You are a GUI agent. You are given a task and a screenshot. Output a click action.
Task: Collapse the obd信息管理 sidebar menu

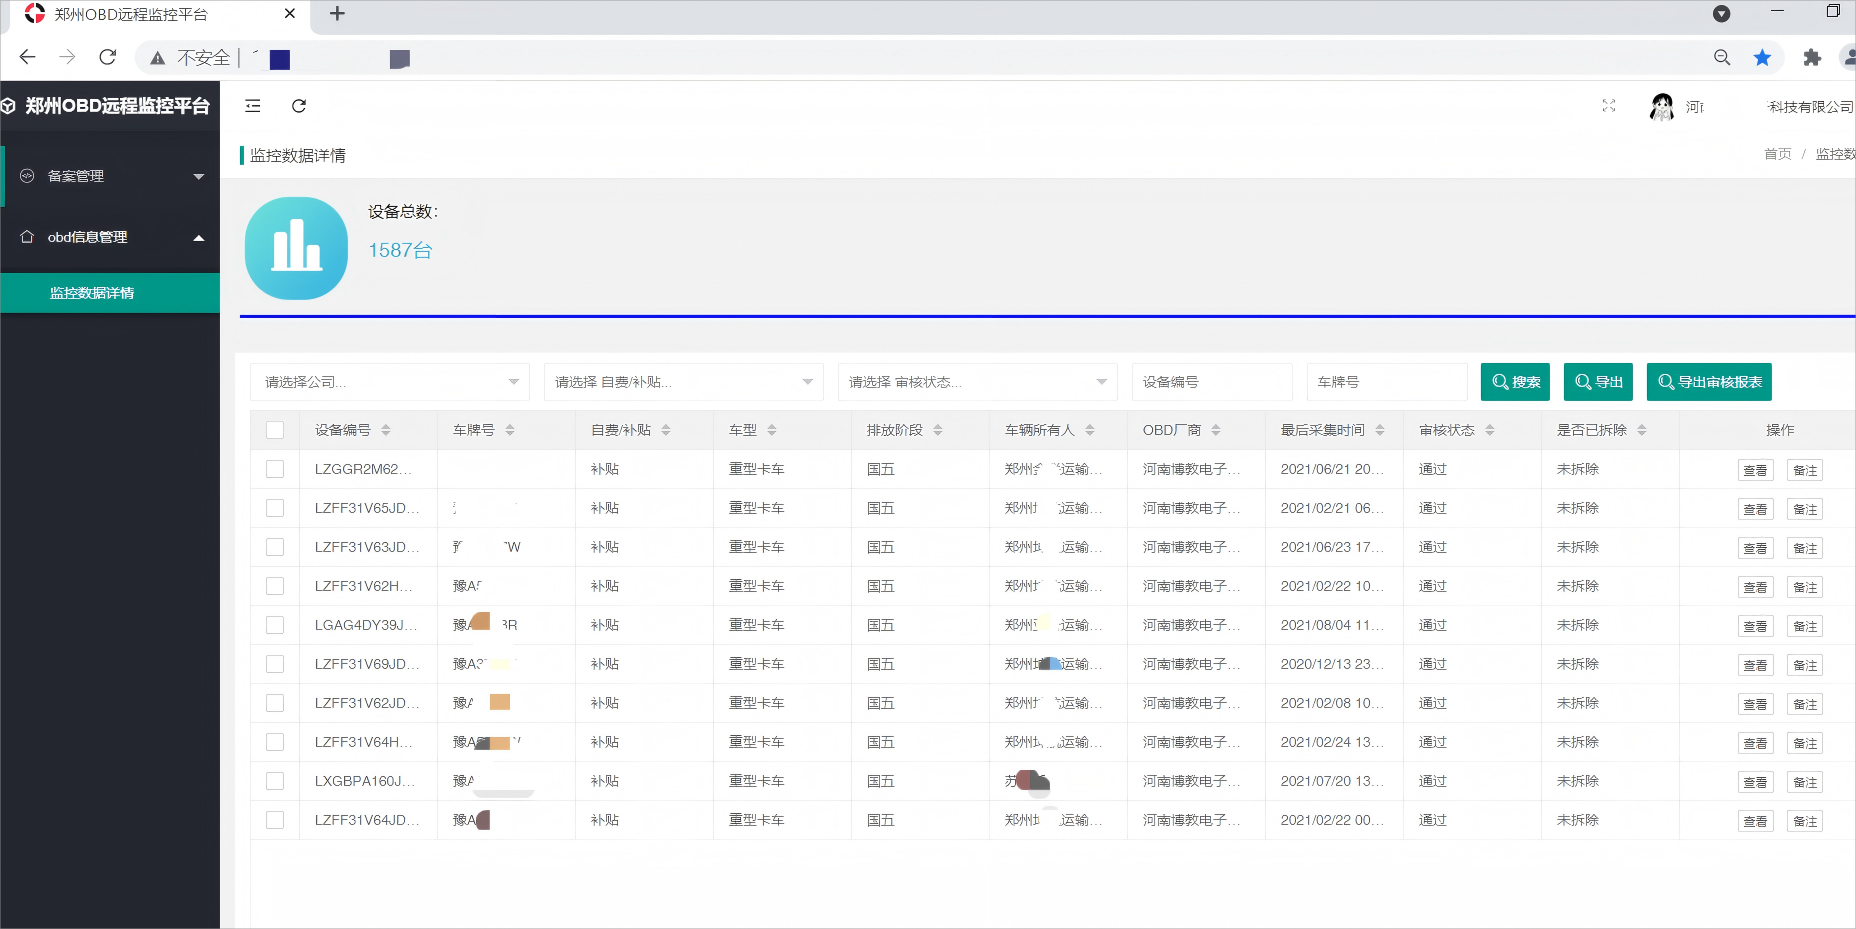(110, 237)
